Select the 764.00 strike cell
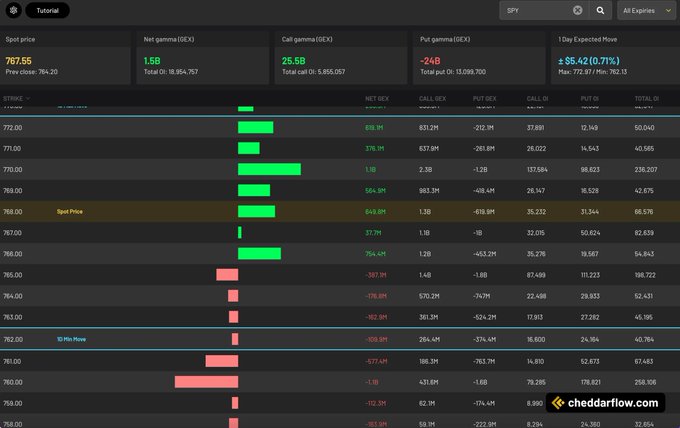 point(13,296)
